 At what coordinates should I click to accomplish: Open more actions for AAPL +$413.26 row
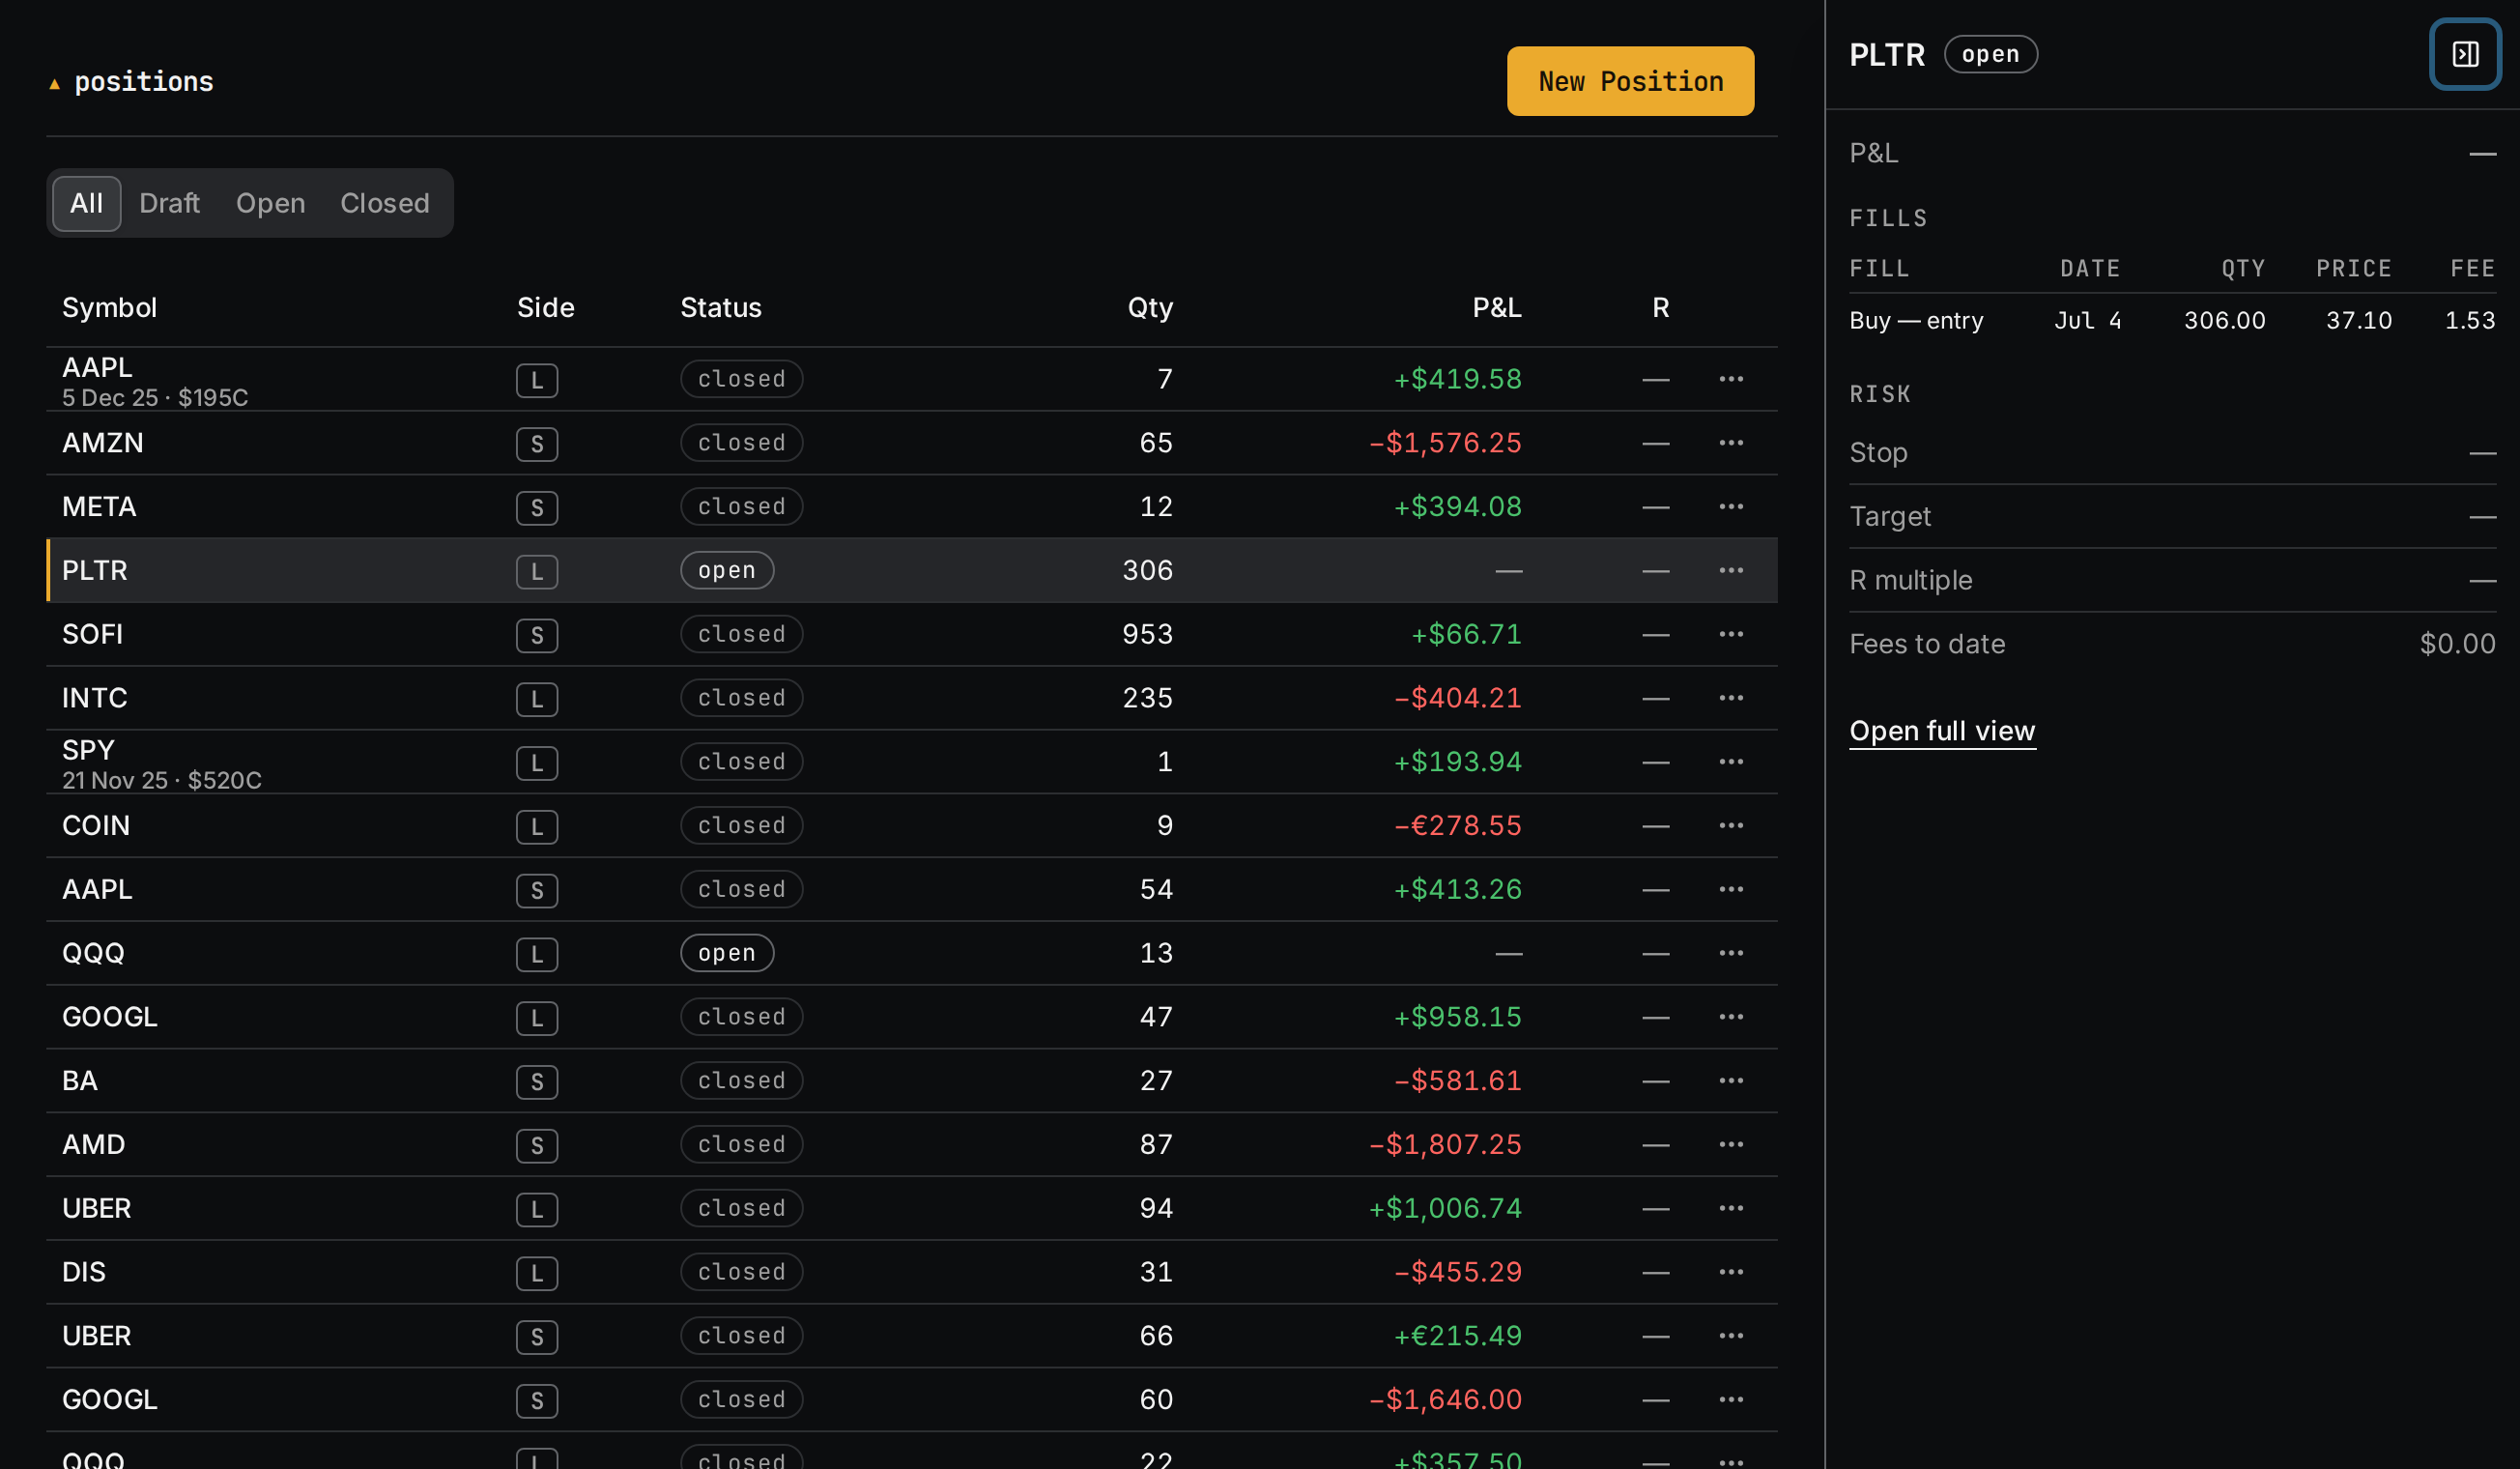pyautogui.click(x=1731, y=889)
